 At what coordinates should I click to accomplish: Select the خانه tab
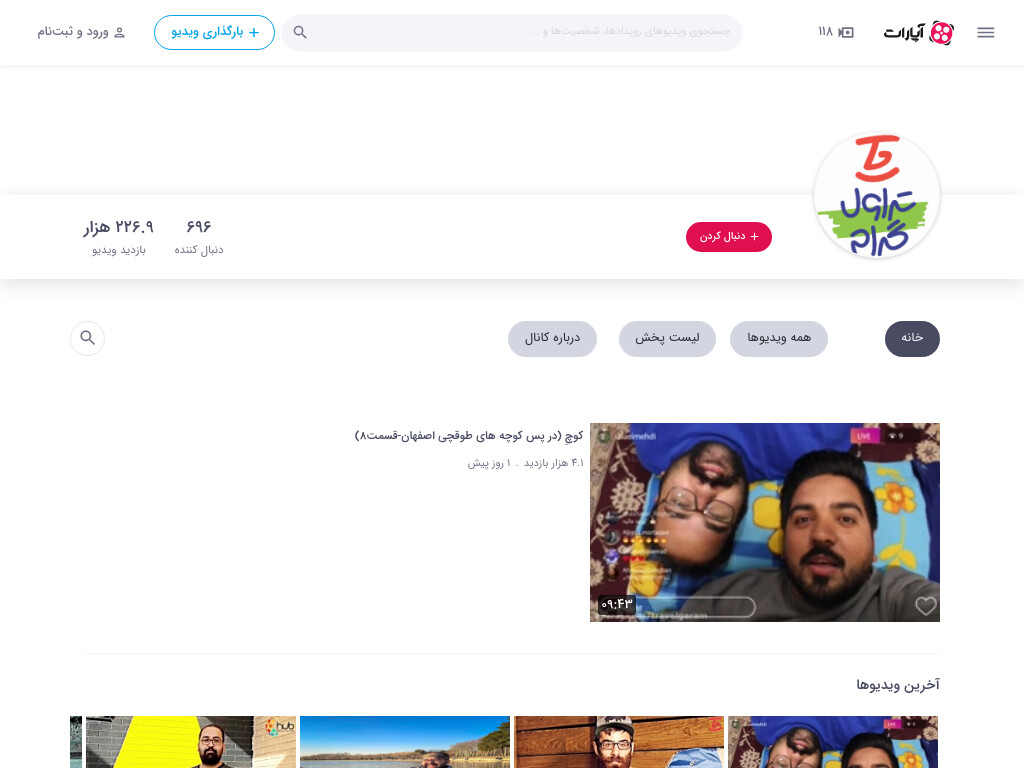(x=912, y=338)
